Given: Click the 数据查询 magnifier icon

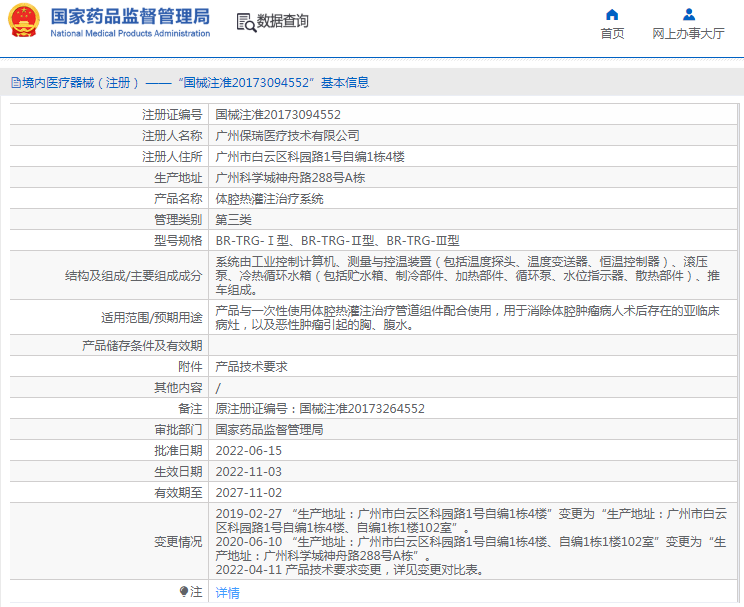Looking at the screenshot, I should (x=245, y=21).
